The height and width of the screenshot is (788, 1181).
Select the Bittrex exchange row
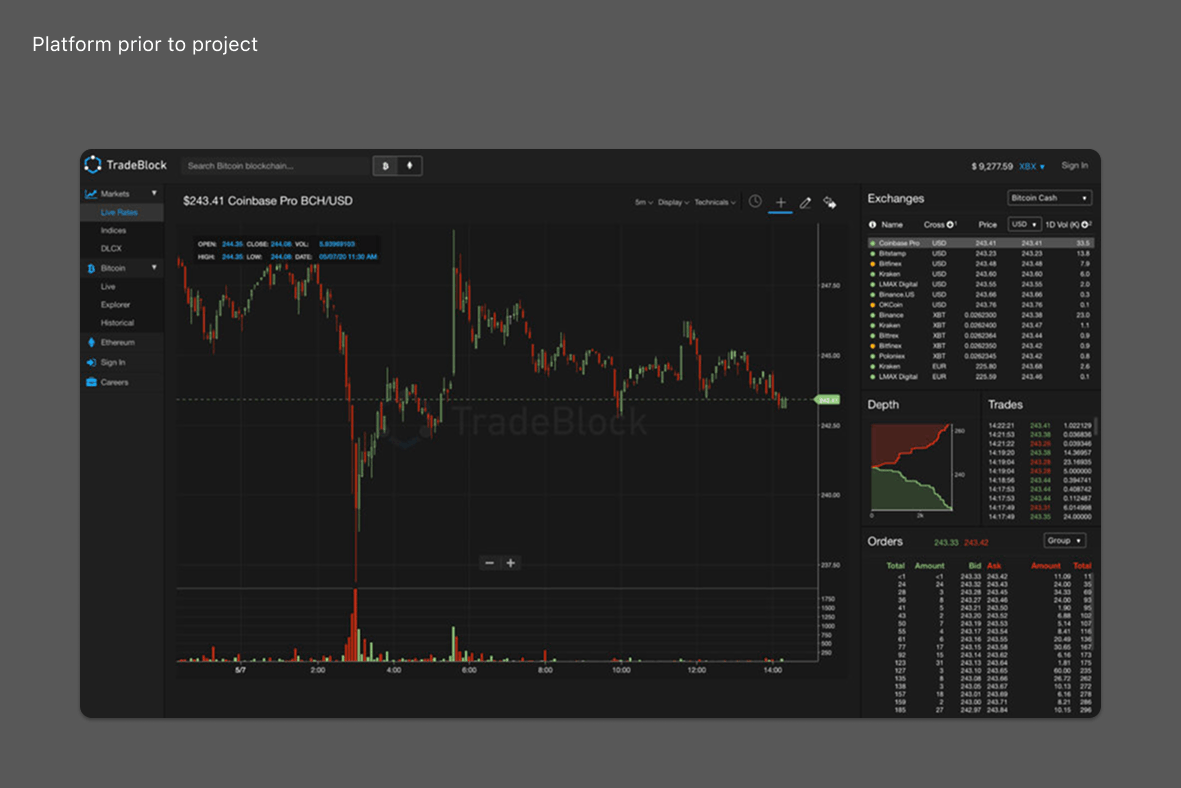click(981, 336)
